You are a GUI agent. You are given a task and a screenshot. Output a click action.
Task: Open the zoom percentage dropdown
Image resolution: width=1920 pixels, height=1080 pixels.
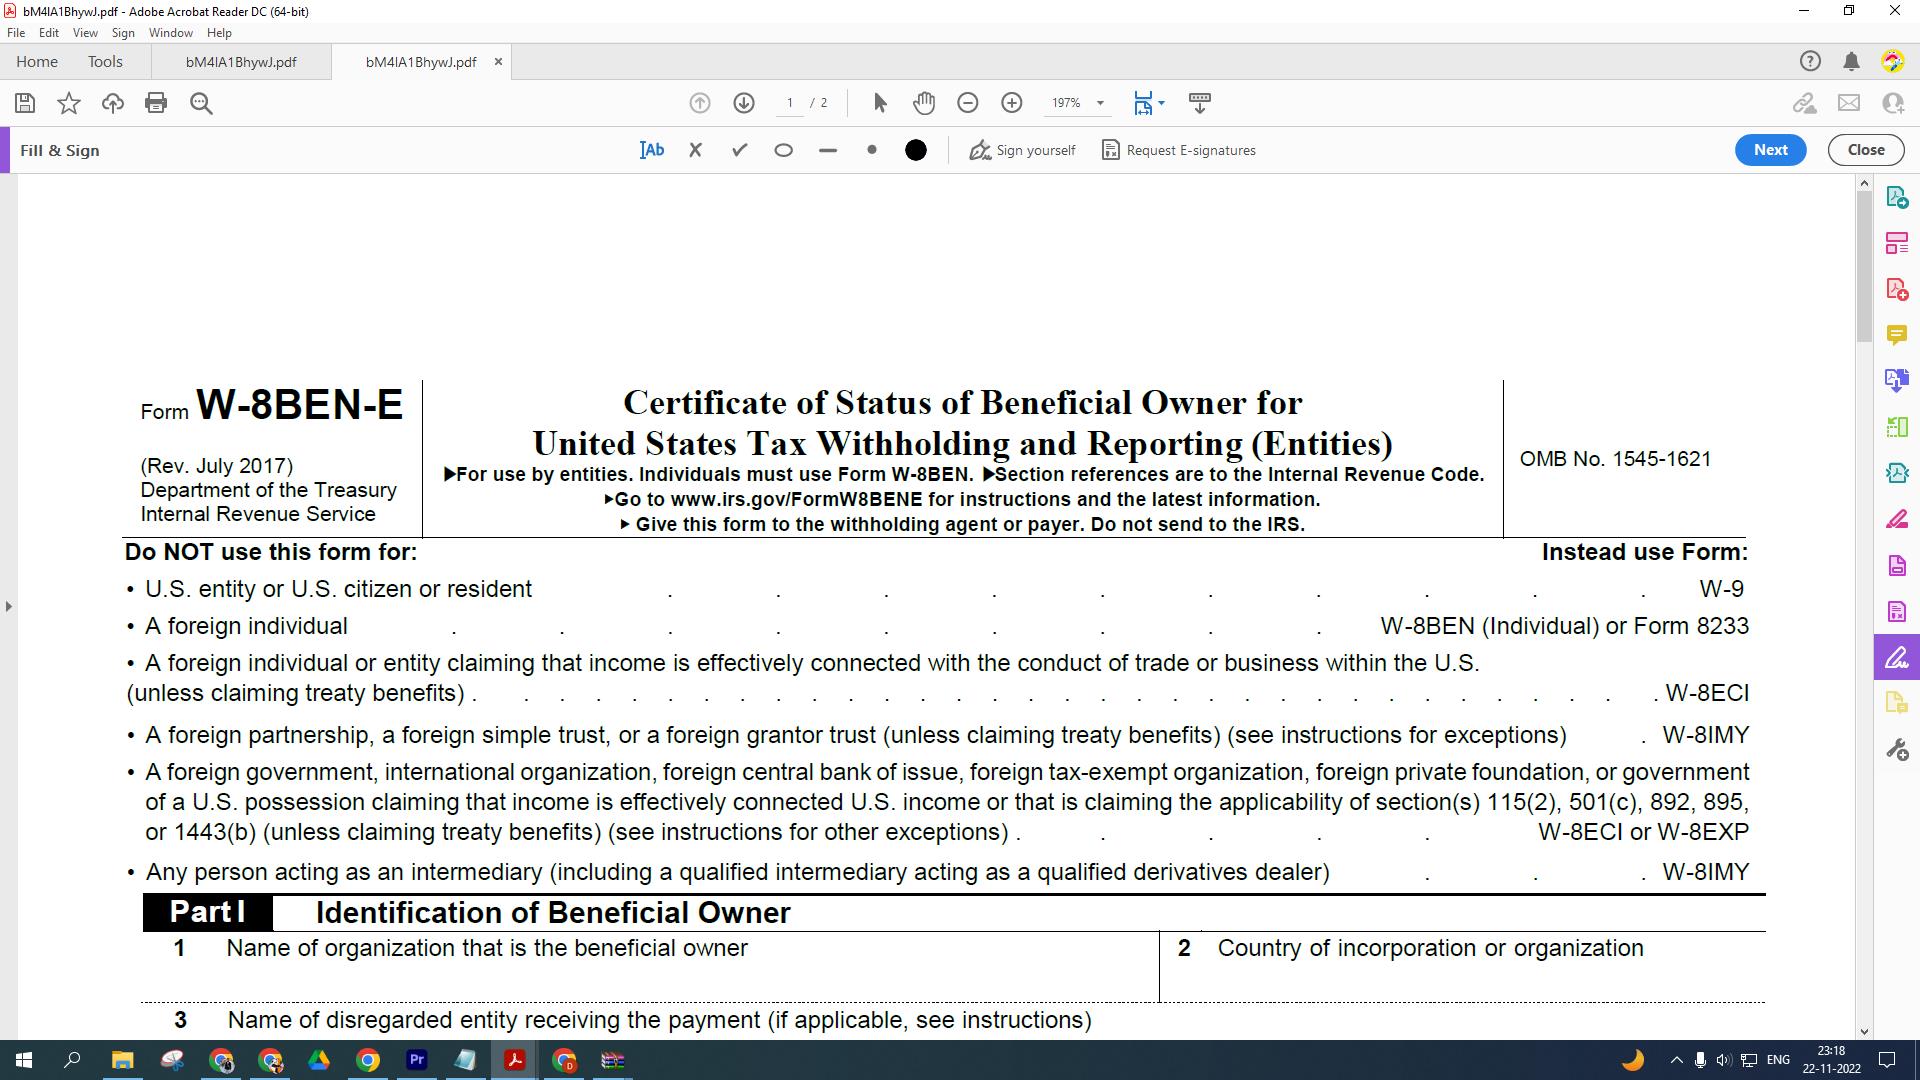coord(1100,103)
